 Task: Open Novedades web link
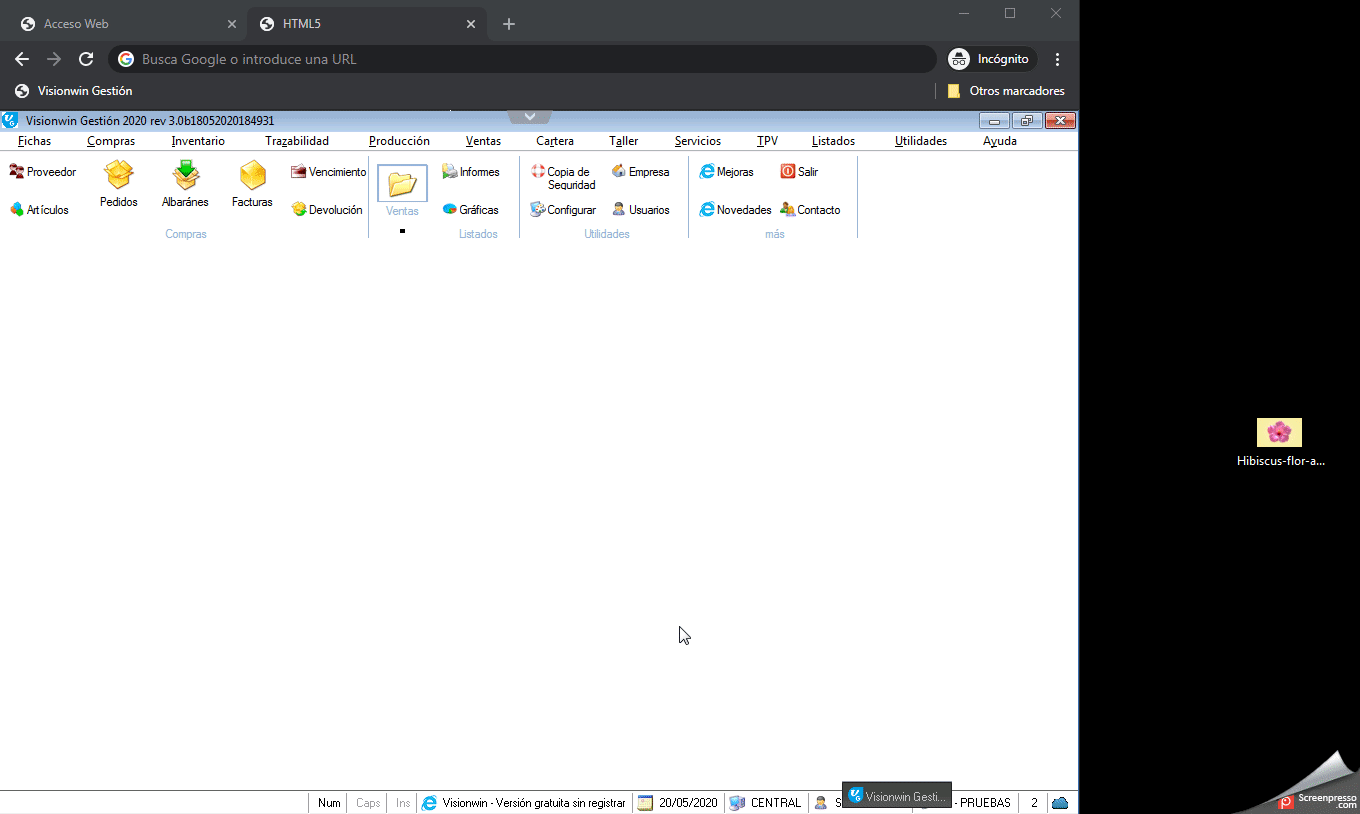tap(736, 210)
